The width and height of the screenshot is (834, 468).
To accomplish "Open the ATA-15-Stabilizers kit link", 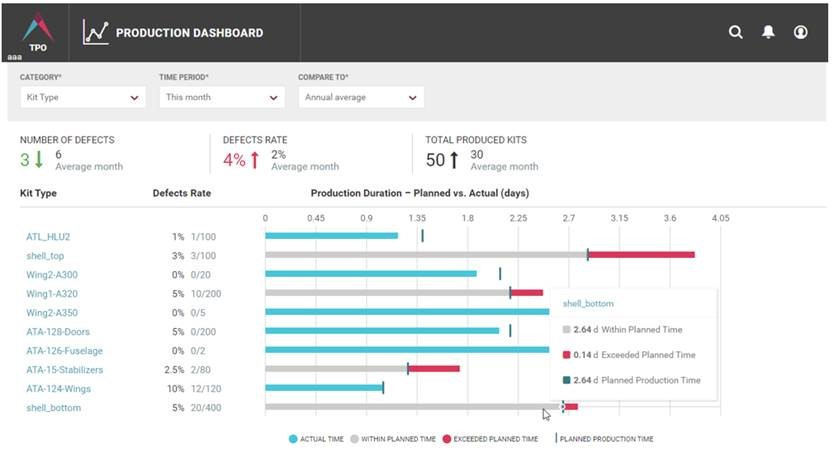I will click(x=64, y=370).
